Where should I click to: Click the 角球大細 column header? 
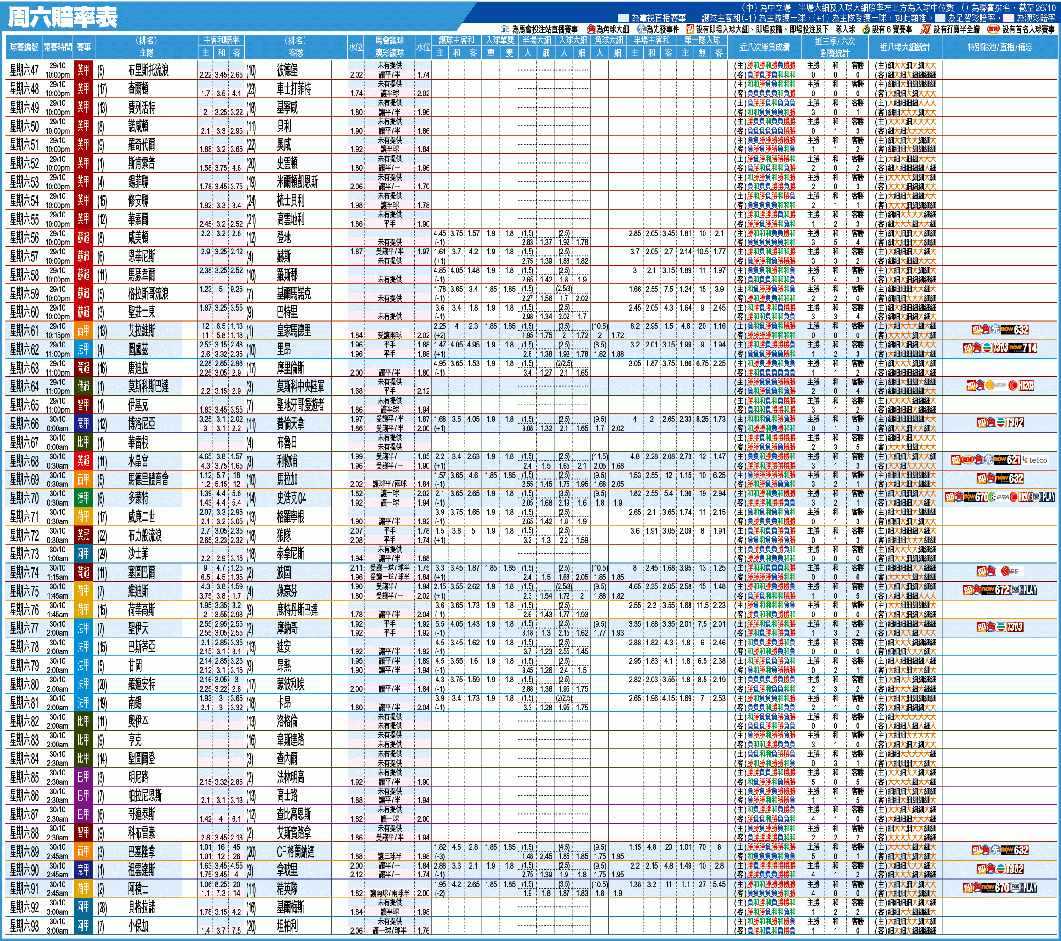click(x=608, y=40)
